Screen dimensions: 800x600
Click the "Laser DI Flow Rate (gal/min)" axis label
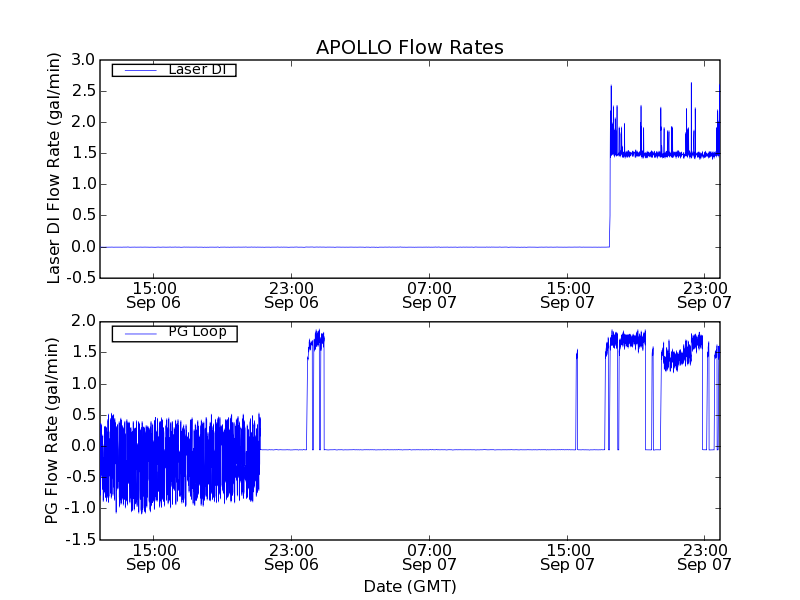click(x=54, y=168)
